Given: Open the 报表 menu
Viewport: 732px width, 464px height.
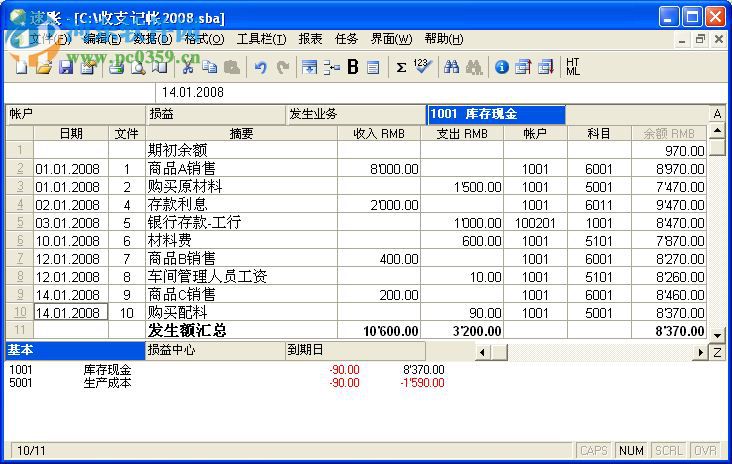Looking at the screenshot, I should (x=310, y=39).
